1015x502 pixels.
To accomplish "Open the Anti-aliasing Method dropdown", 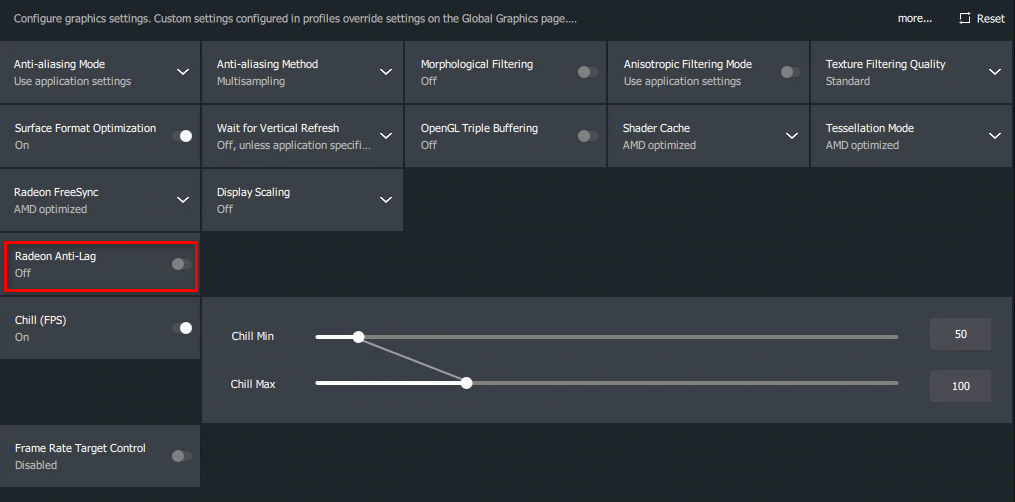I will [386, 72].
